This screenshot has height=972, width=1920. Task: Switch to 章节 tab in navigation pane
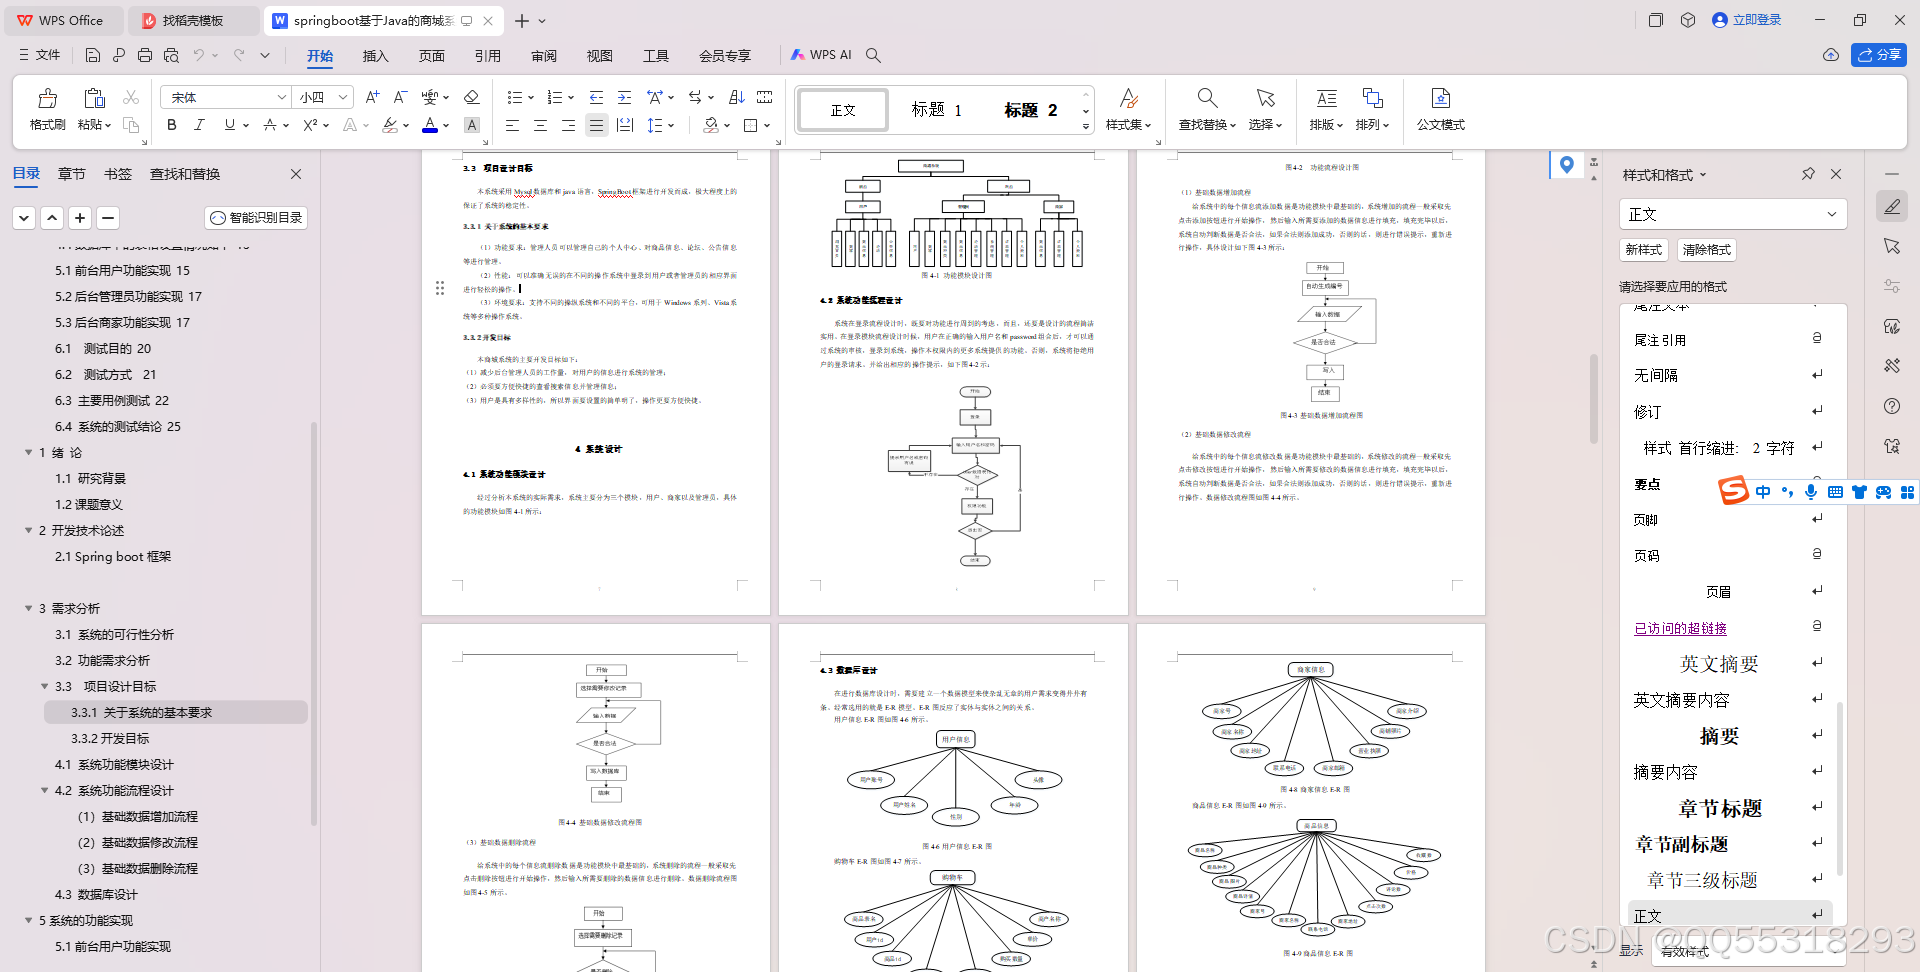point(72,174)
